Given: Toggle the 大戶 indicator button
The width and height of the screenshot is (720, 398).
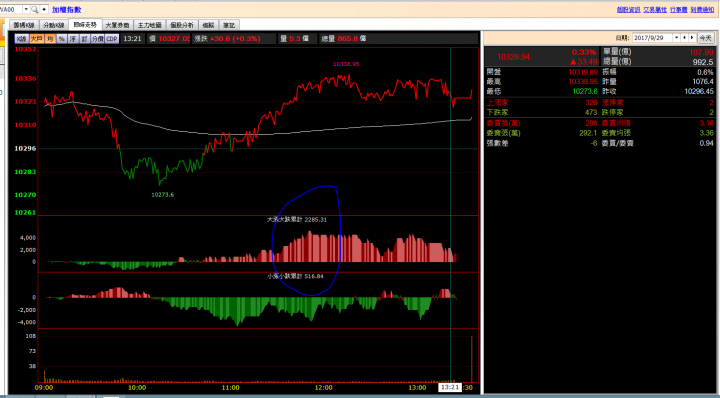Looking at the screenshot, I should (x=36, y=39).
